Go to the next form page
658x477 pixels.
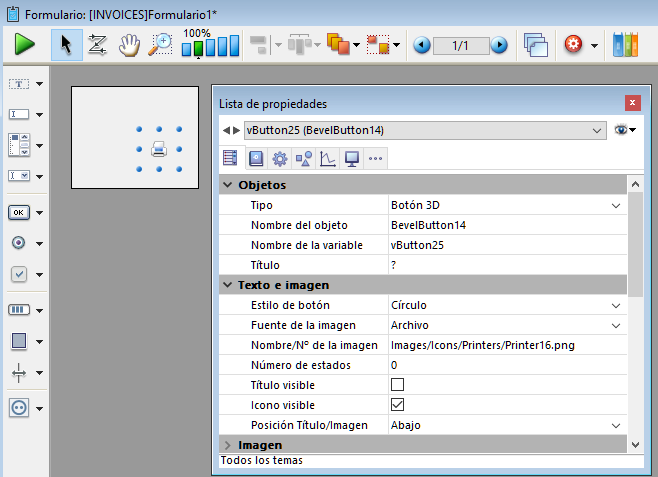(x=498, y=46)
